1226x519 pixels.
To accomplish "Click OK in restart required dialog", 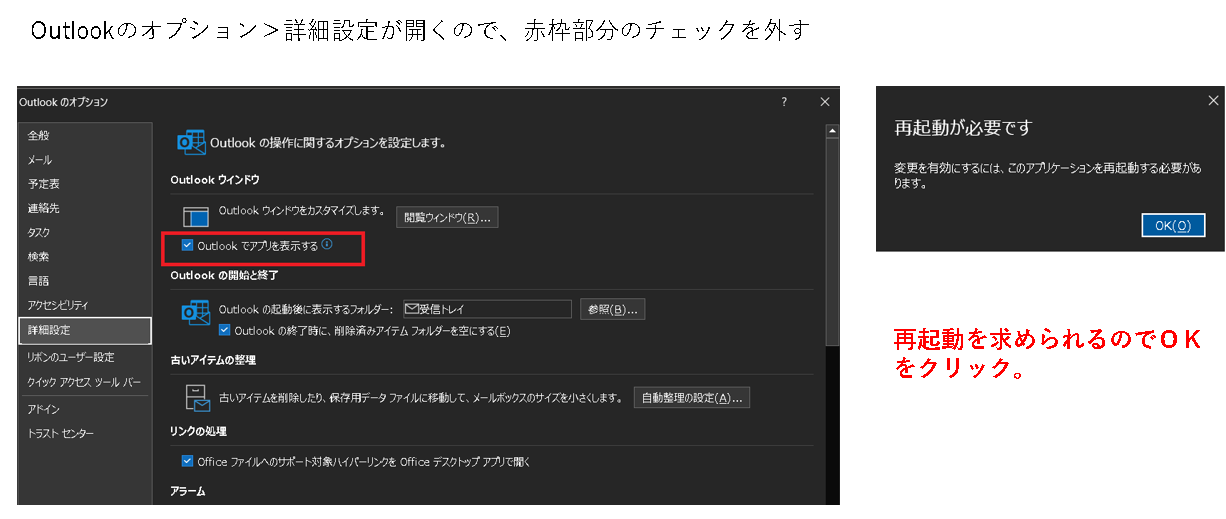I will tap(1173, 225).
